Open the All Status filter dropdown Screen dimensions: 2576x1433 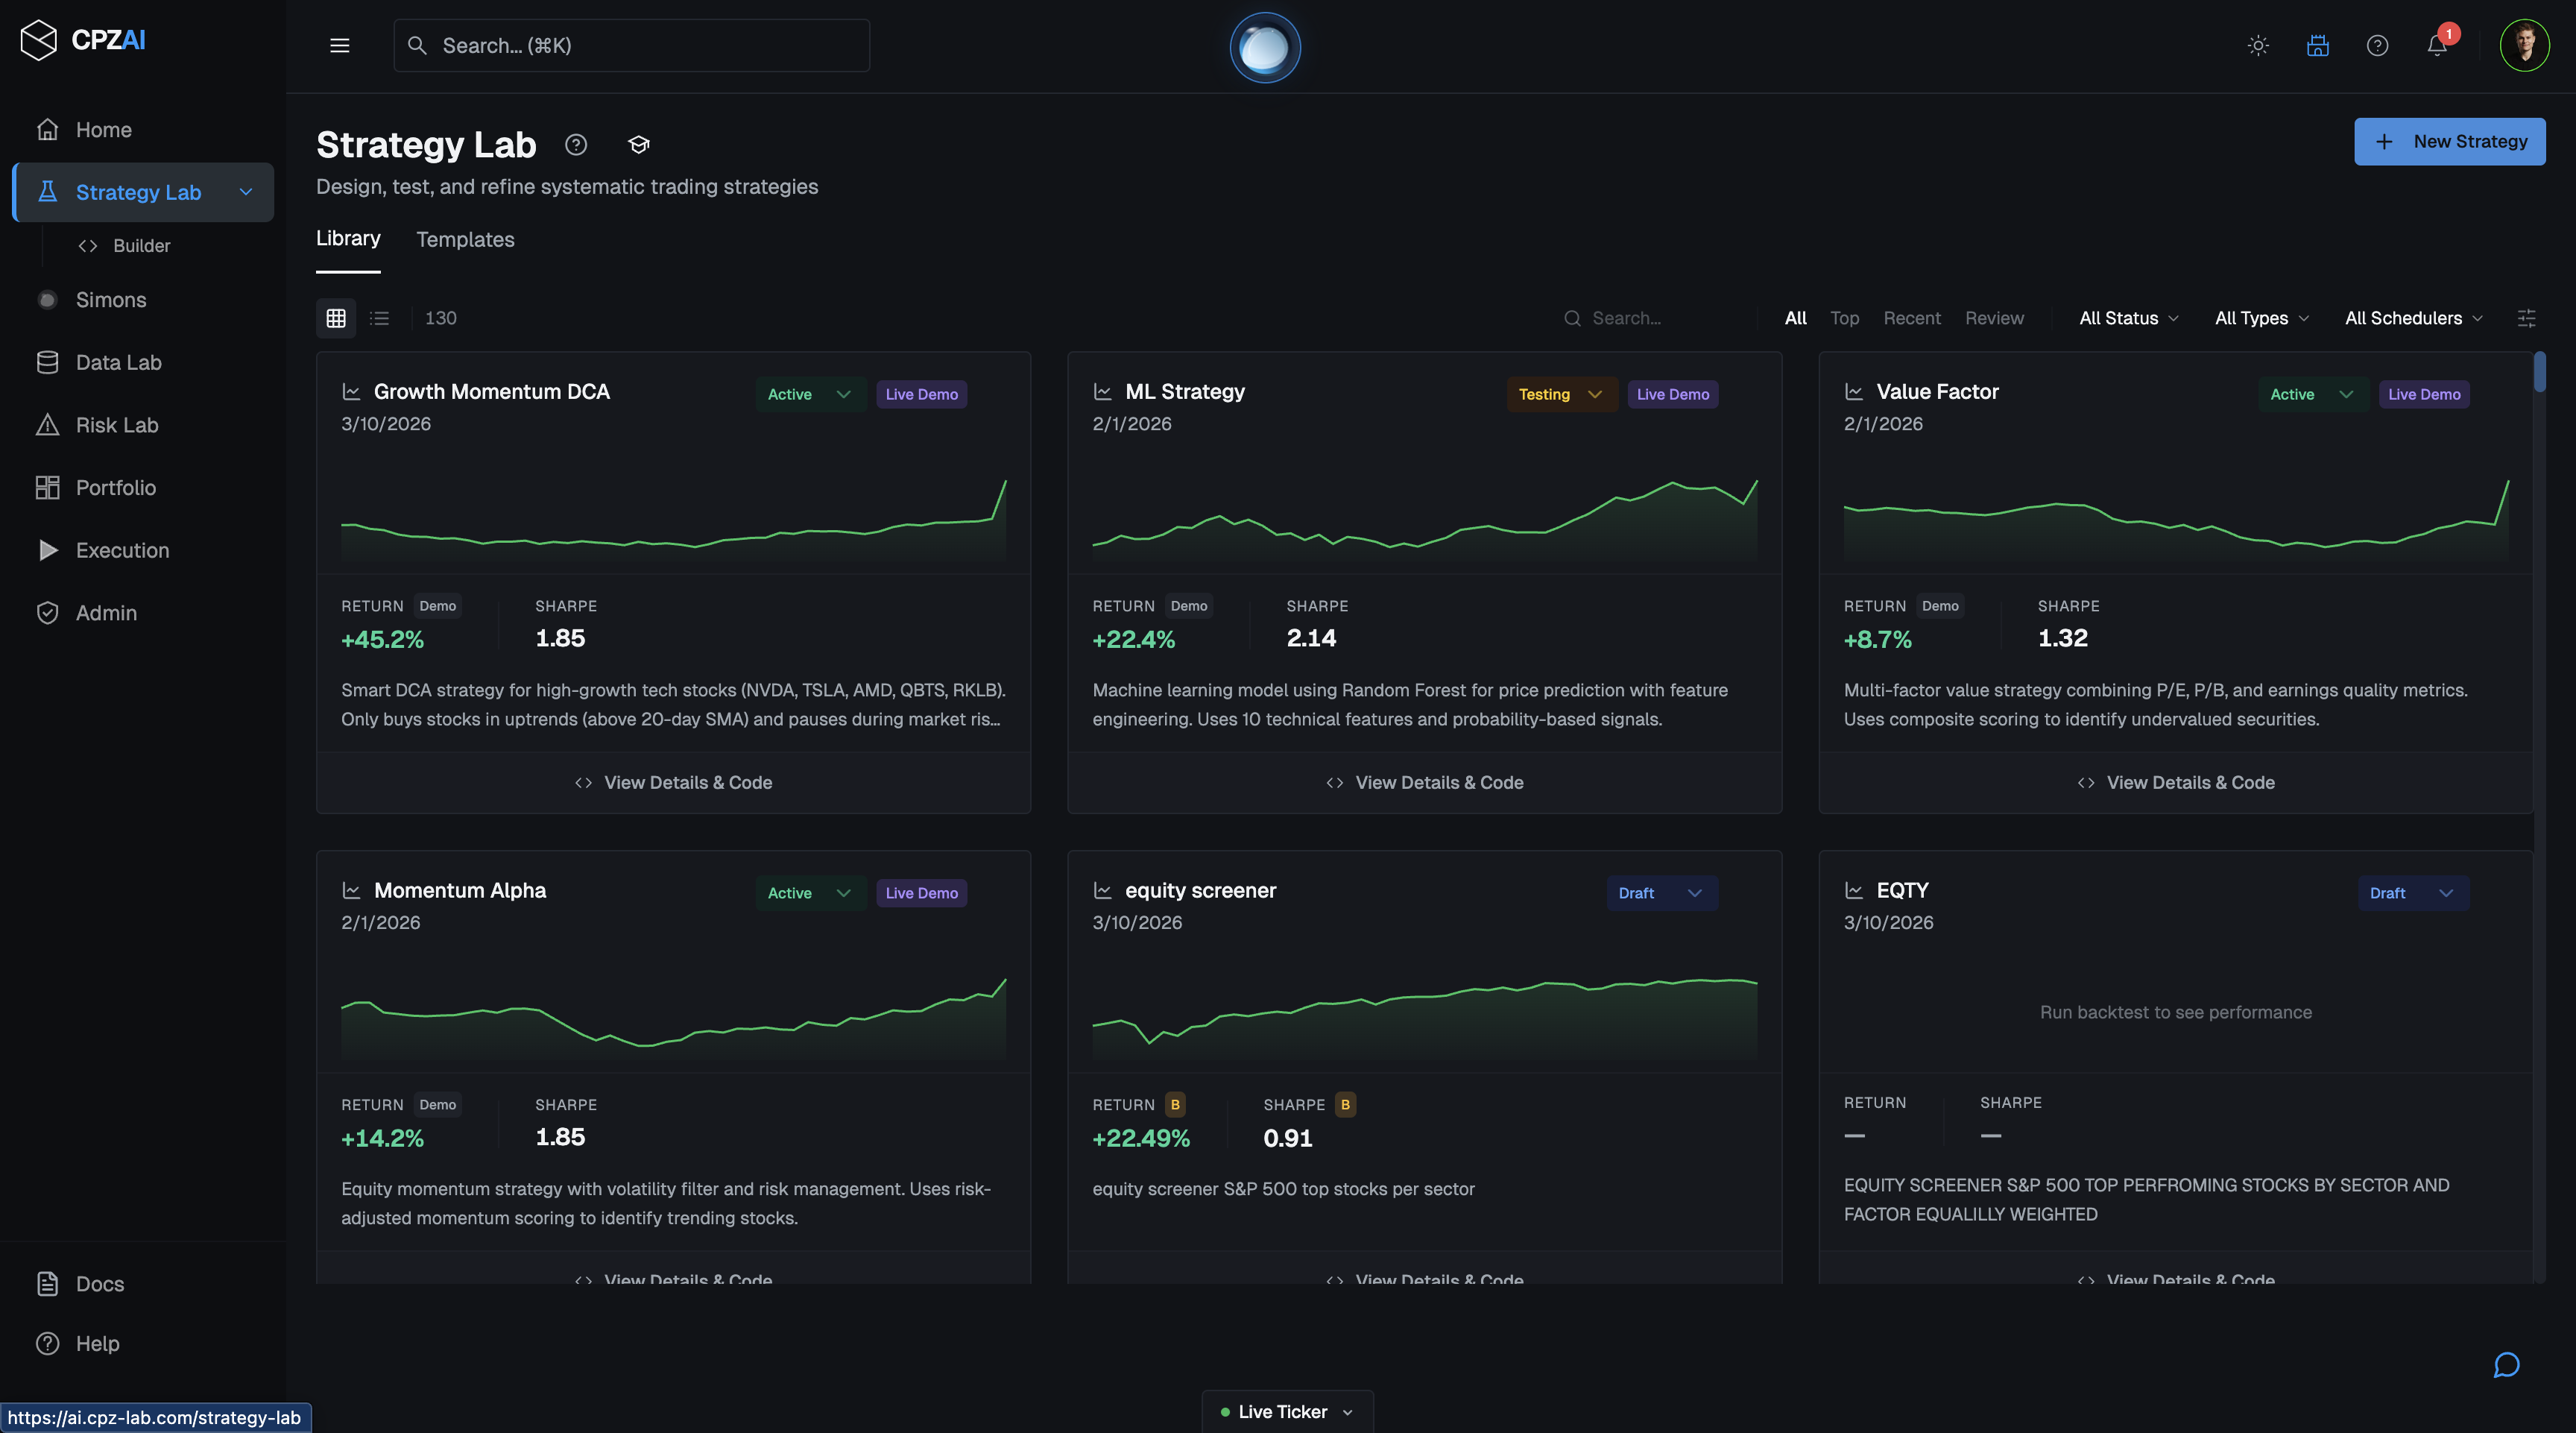2128,318
